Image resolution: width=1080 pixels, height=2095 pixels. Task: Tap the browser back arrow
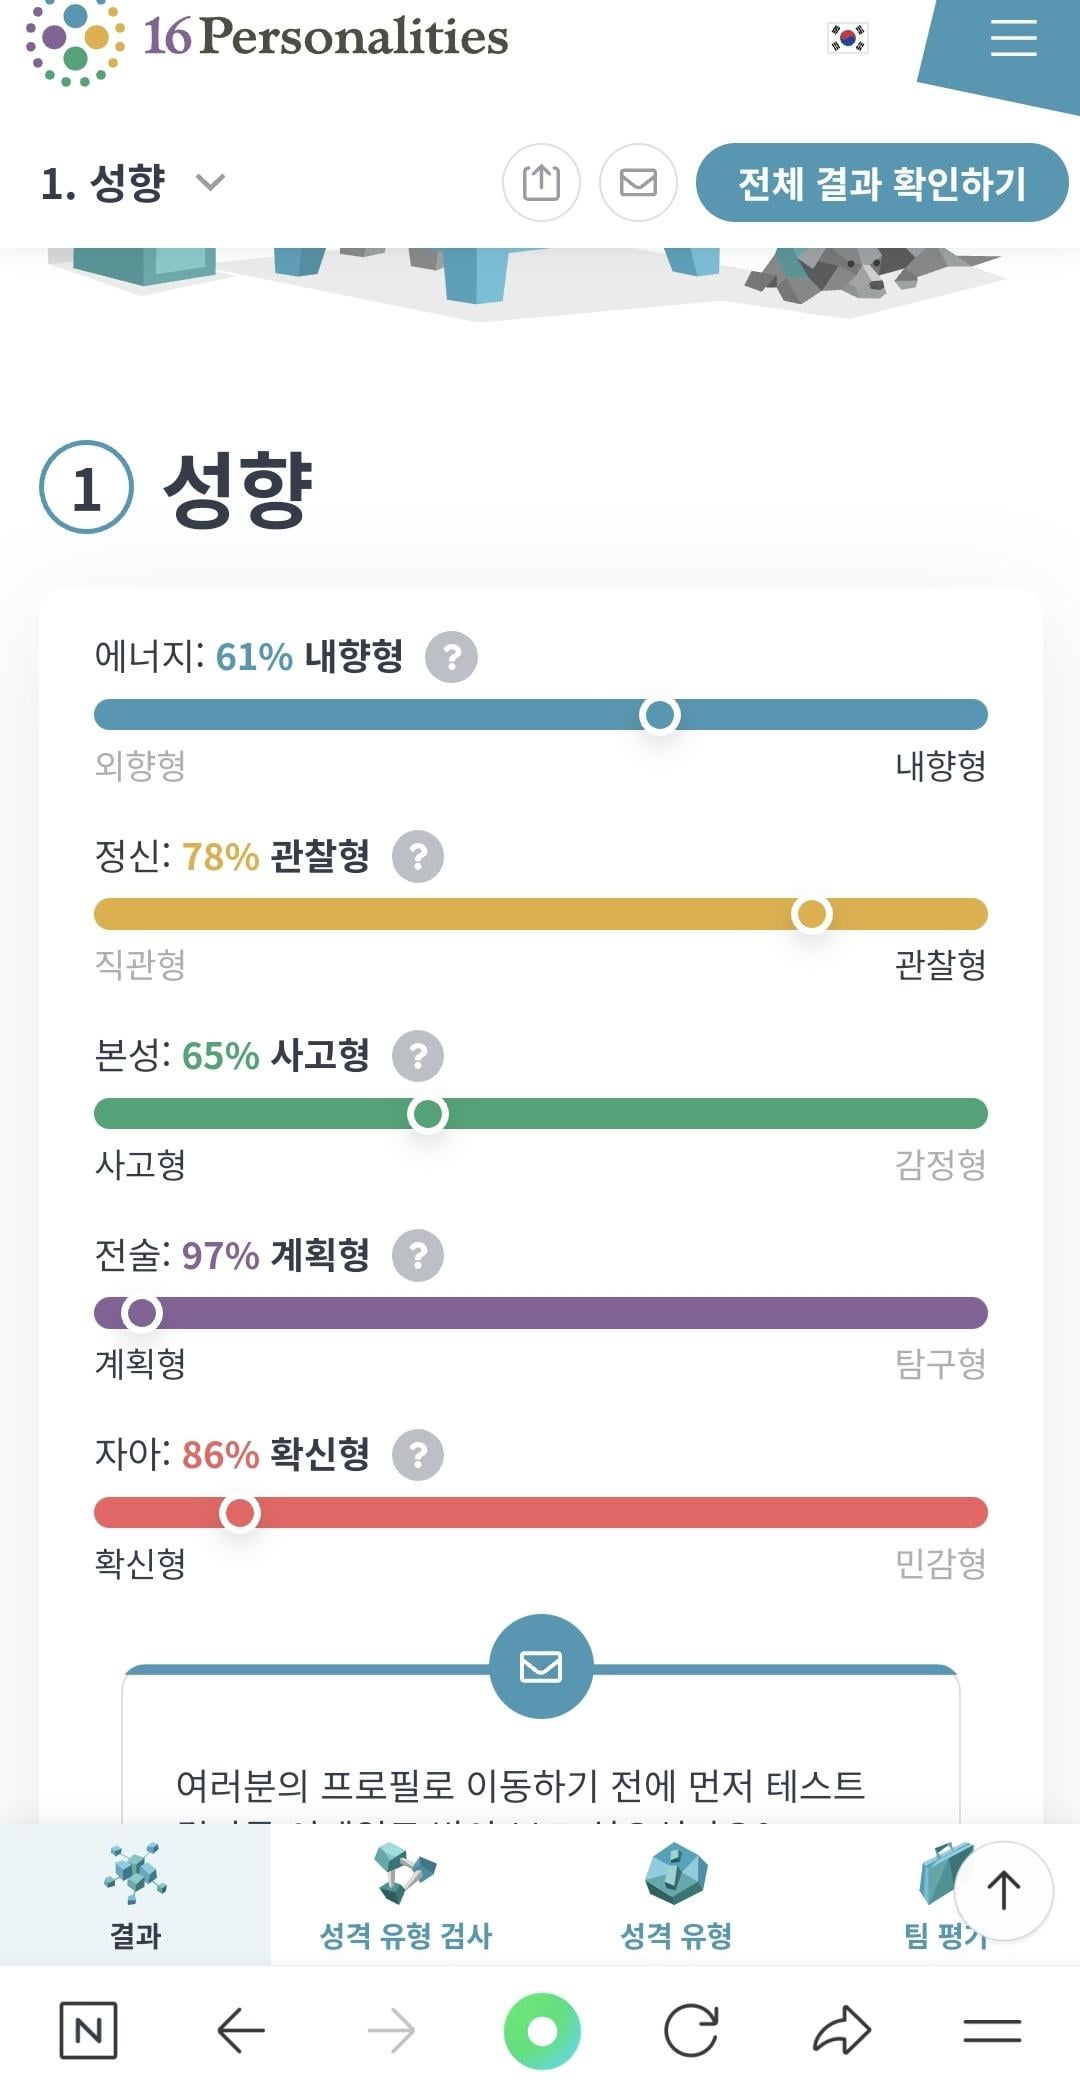coord(241,2030)
